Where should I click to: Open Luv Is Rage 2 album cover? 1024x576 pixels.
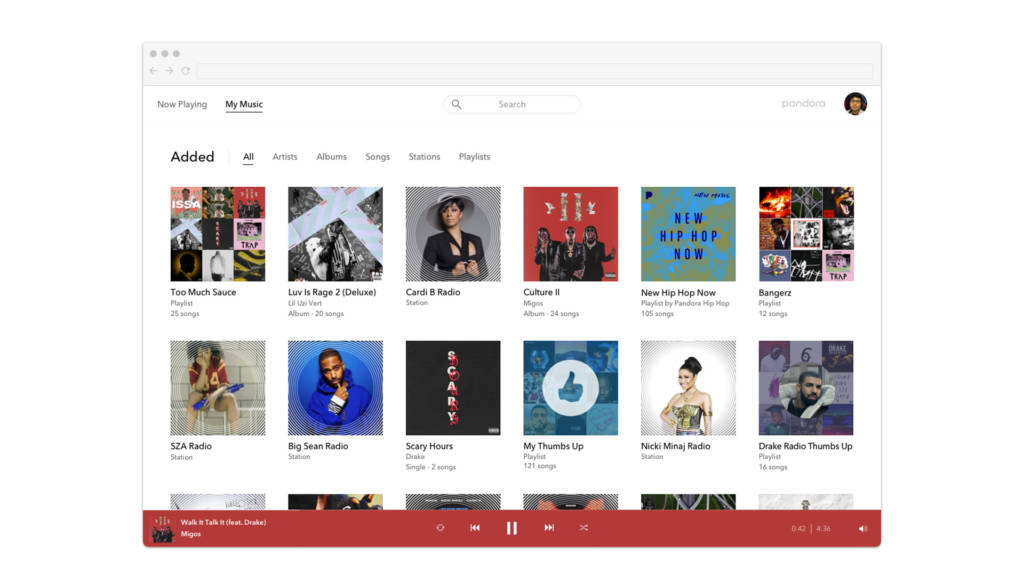click(336, 234)
